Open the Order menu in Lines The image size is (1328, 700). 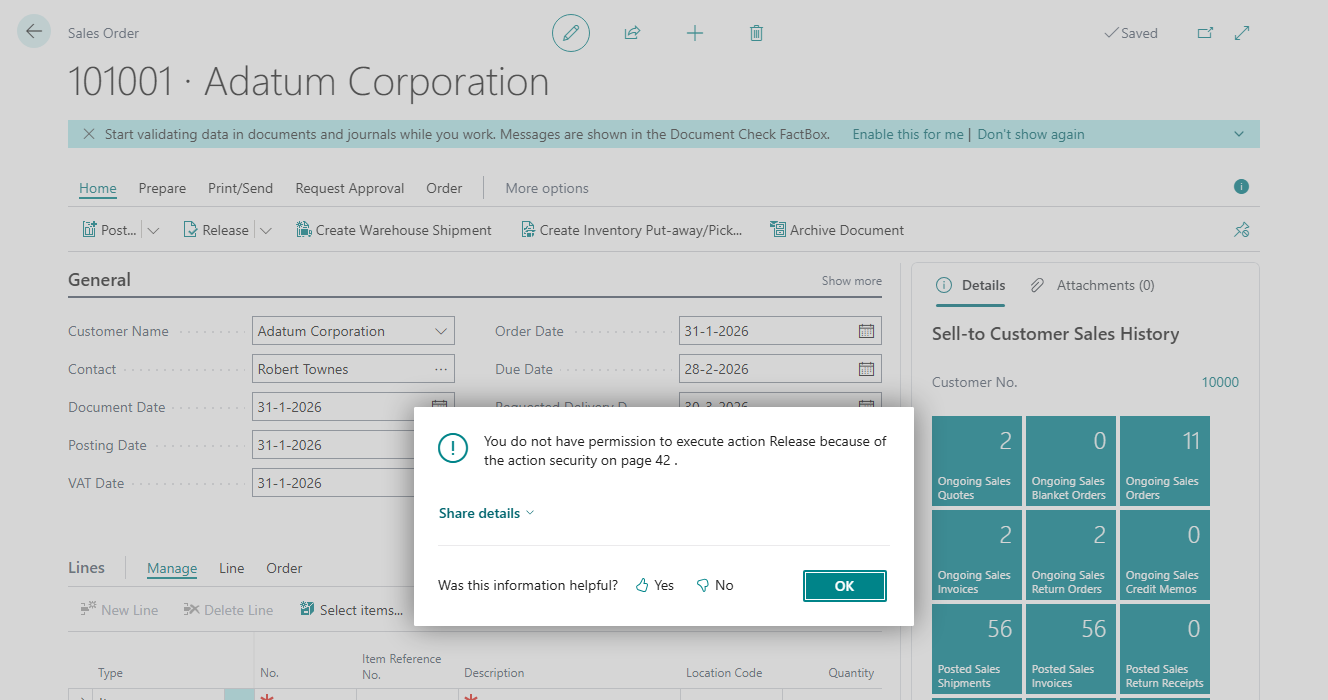[x=284, y=568]
